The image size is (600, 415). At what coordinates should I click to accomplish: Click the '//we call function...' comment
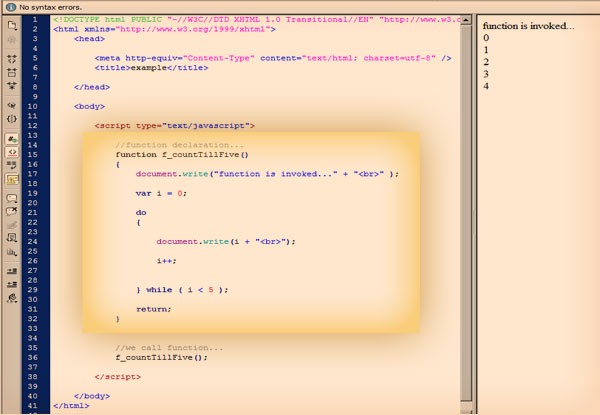[169, 348]
